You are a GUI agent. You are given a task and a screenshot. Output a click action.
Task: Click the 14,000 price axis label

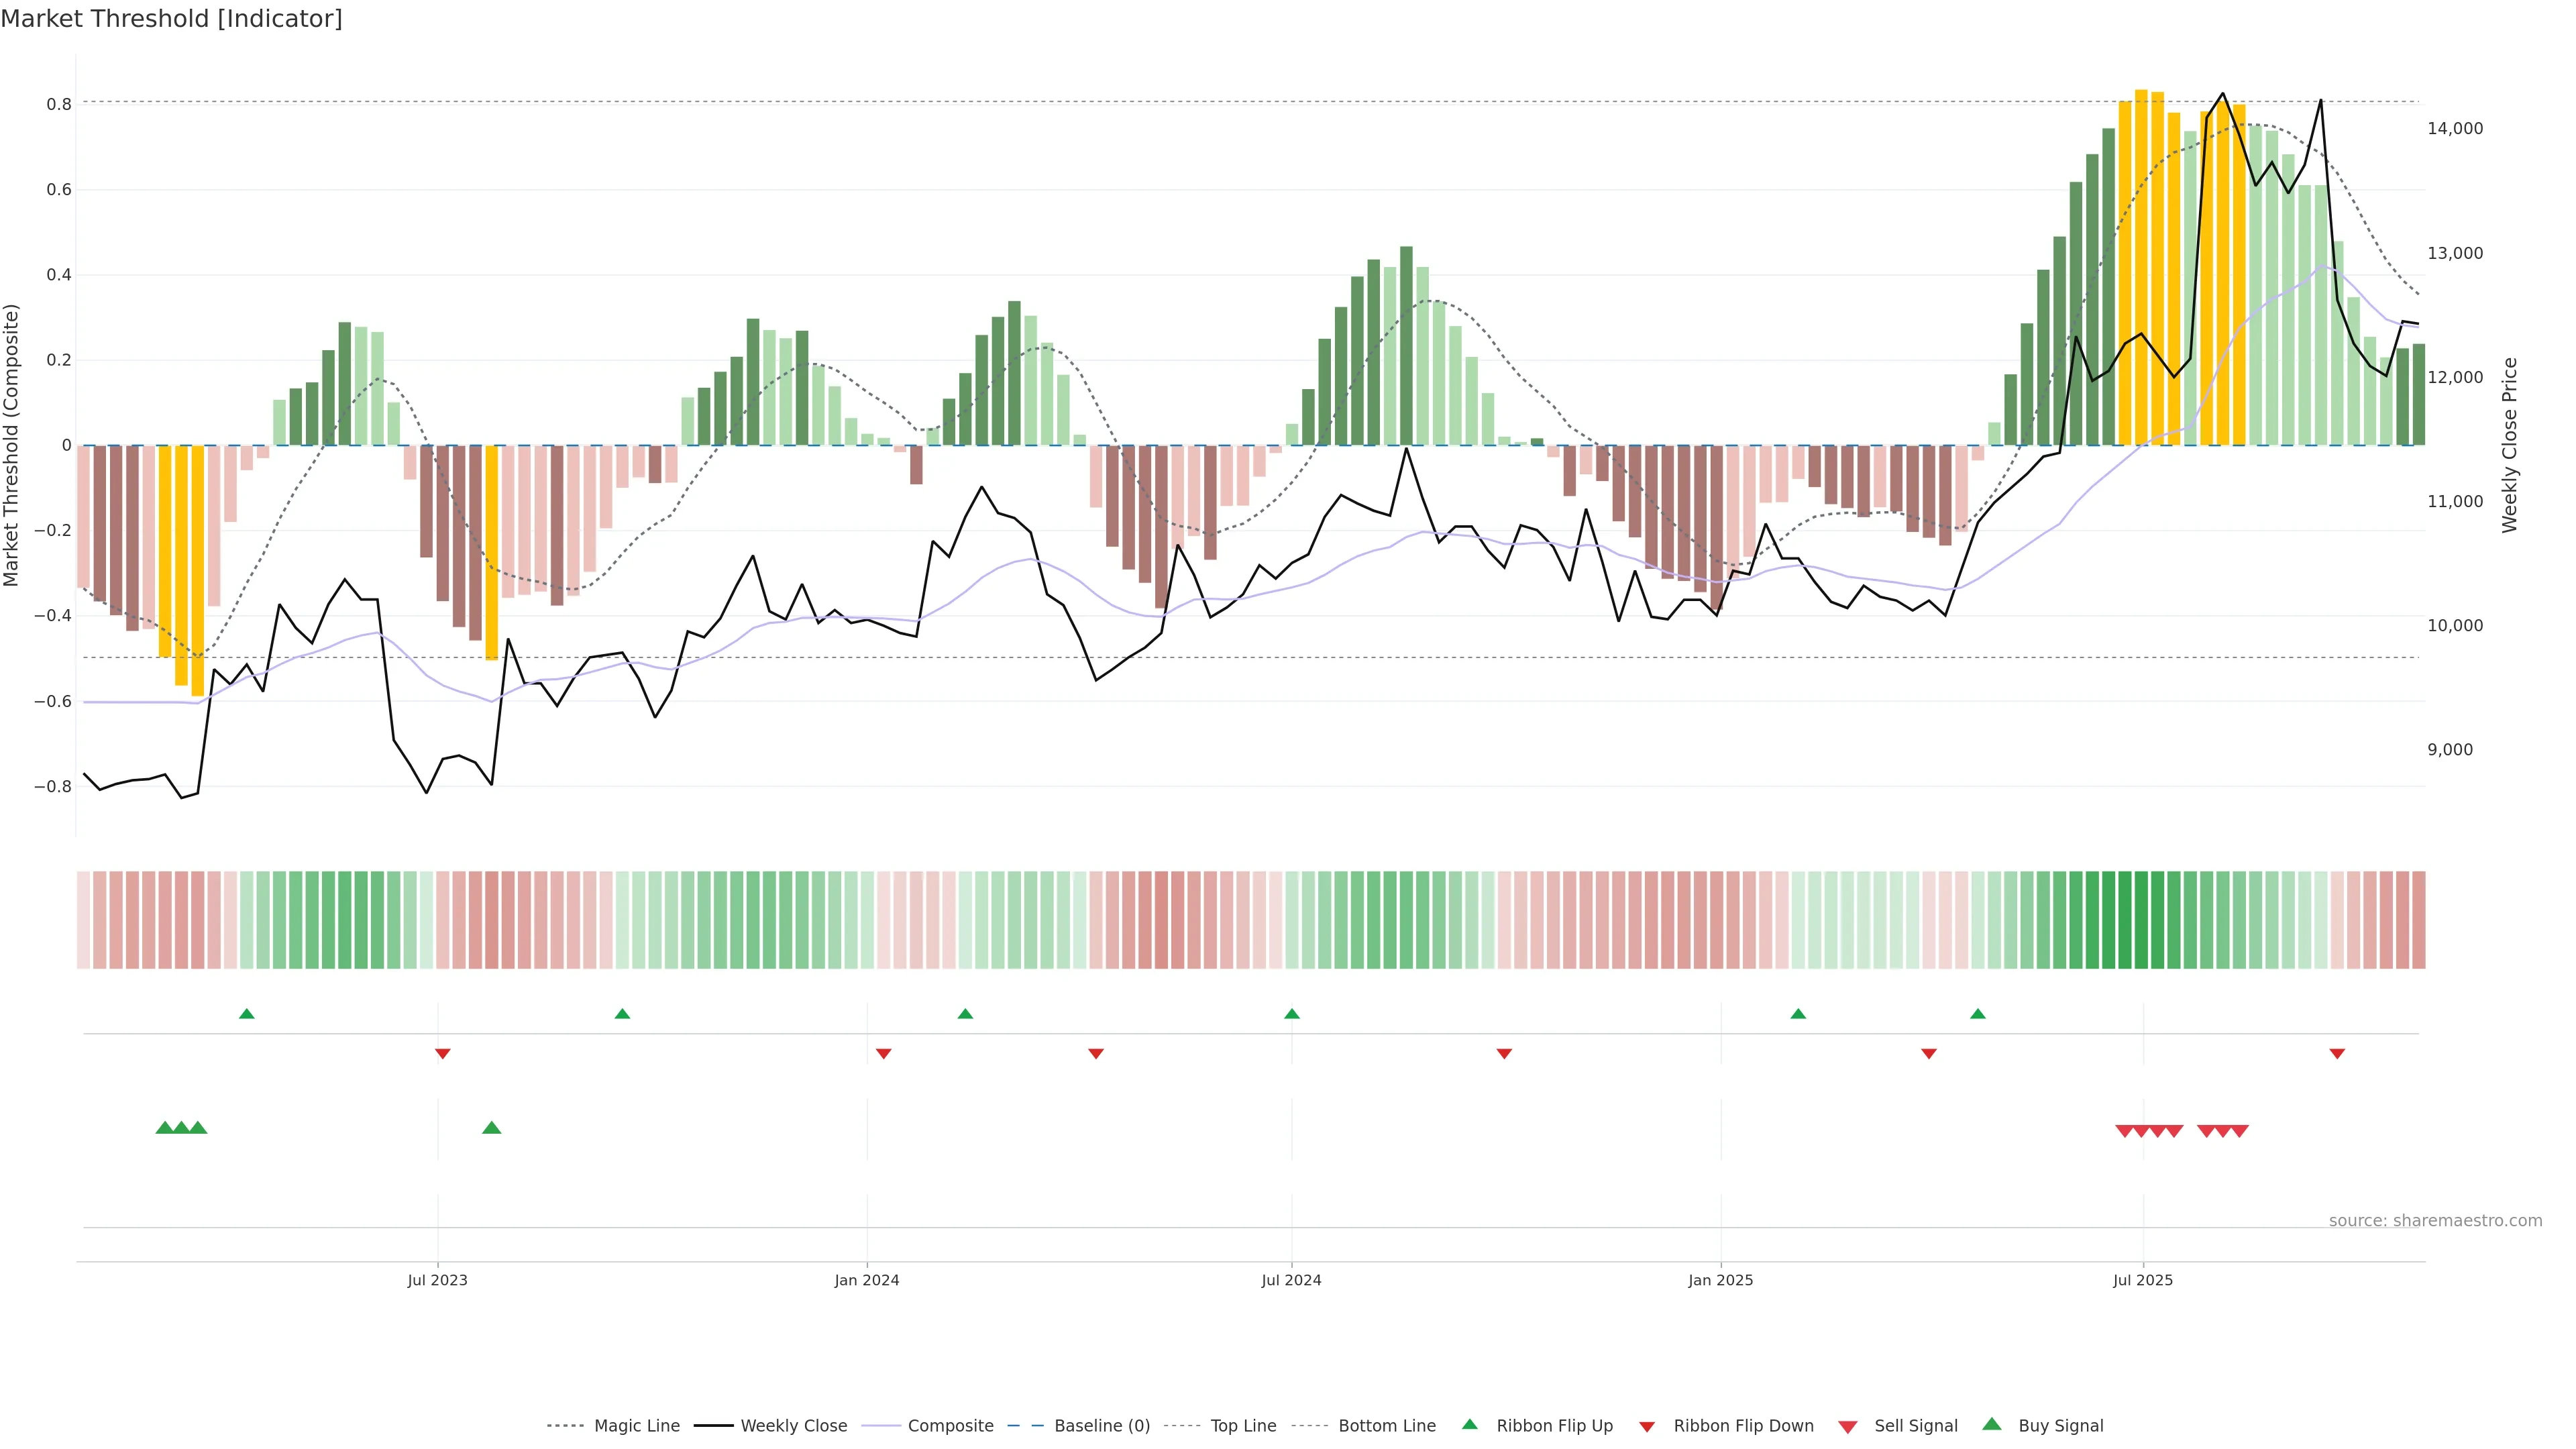coord(2454,128)
